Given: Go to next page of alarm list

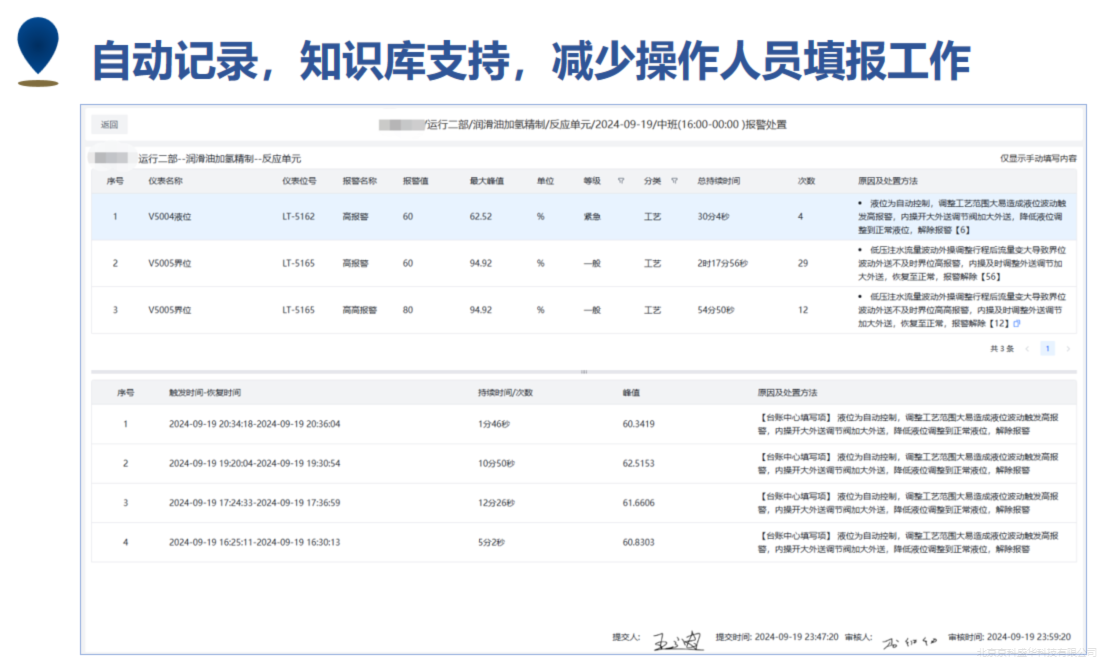Looking at the screenshot, I should click(x=1068, y=349).
